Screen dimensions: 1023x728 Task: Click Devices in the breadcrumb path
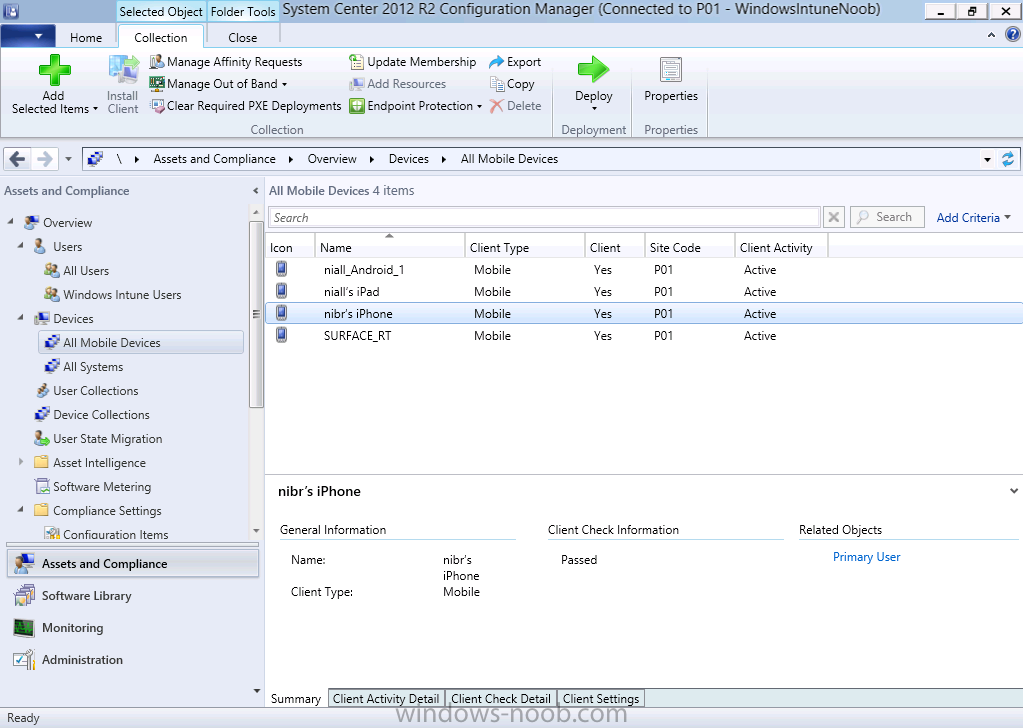(x=408, y=159)
